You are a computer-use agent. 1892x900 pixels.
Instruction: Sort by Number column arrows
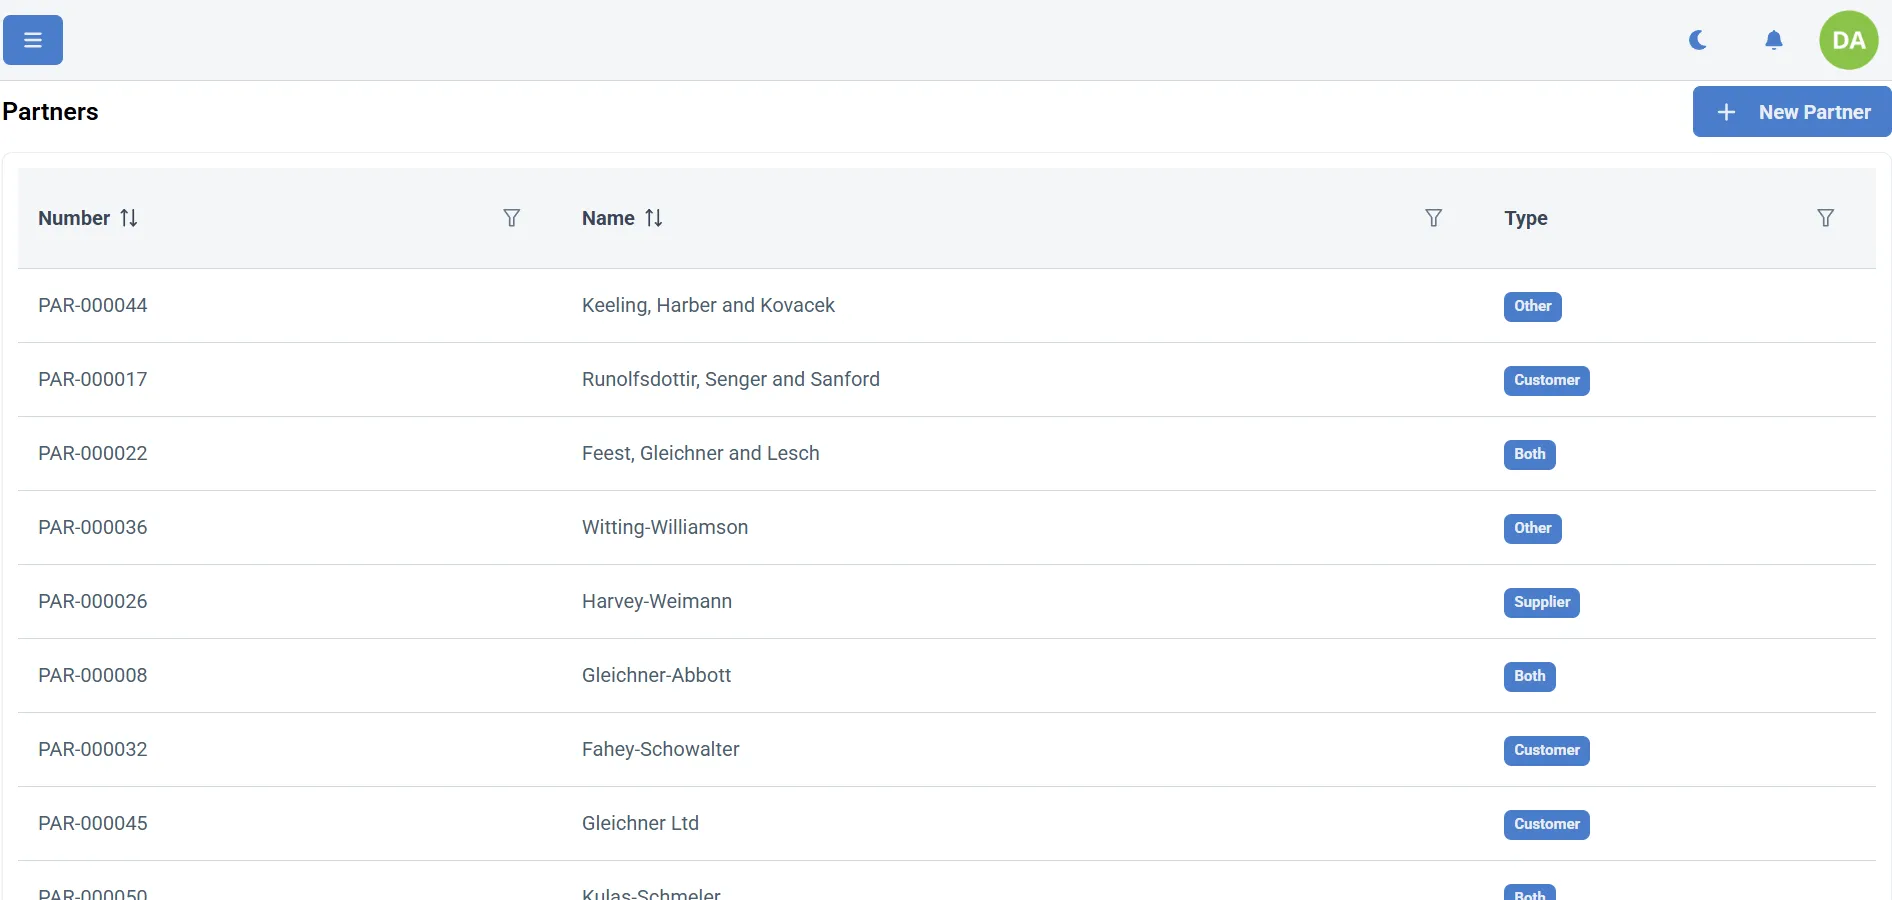(x=129, y=218)
